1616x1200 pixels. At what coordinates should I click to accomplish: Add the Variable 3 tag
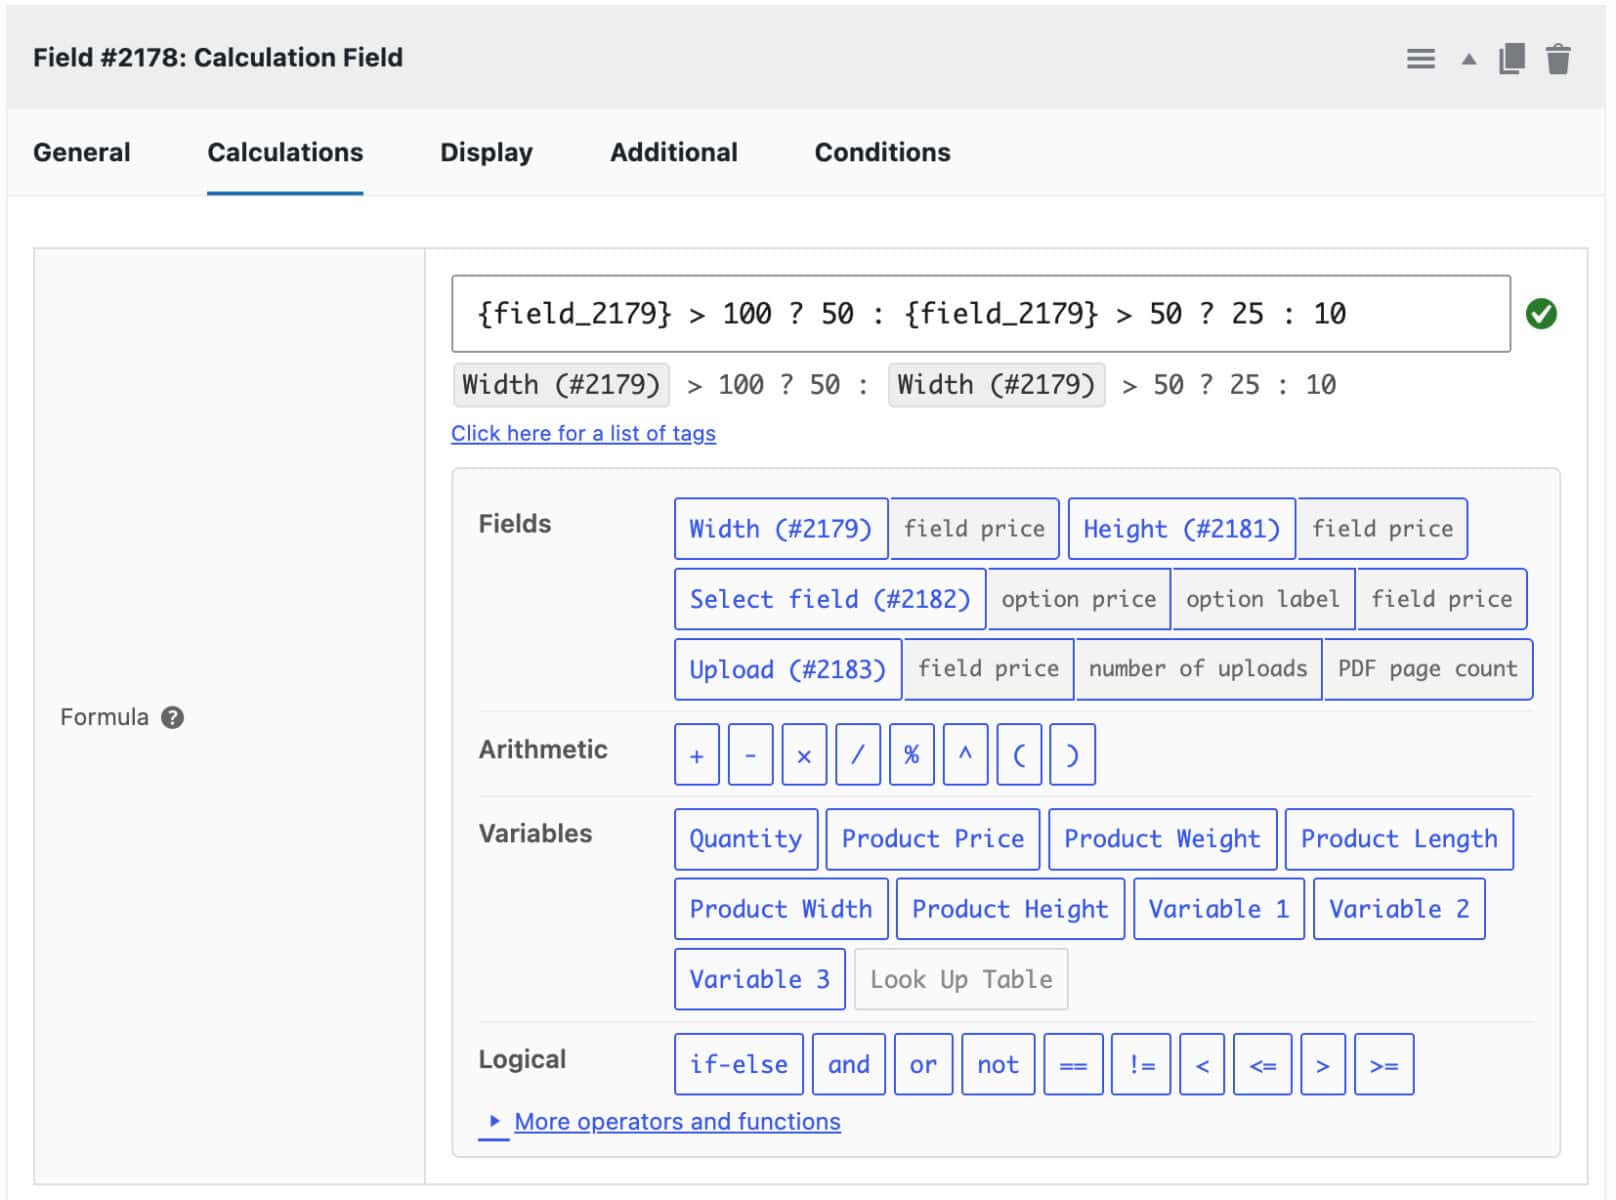point(760,979)
